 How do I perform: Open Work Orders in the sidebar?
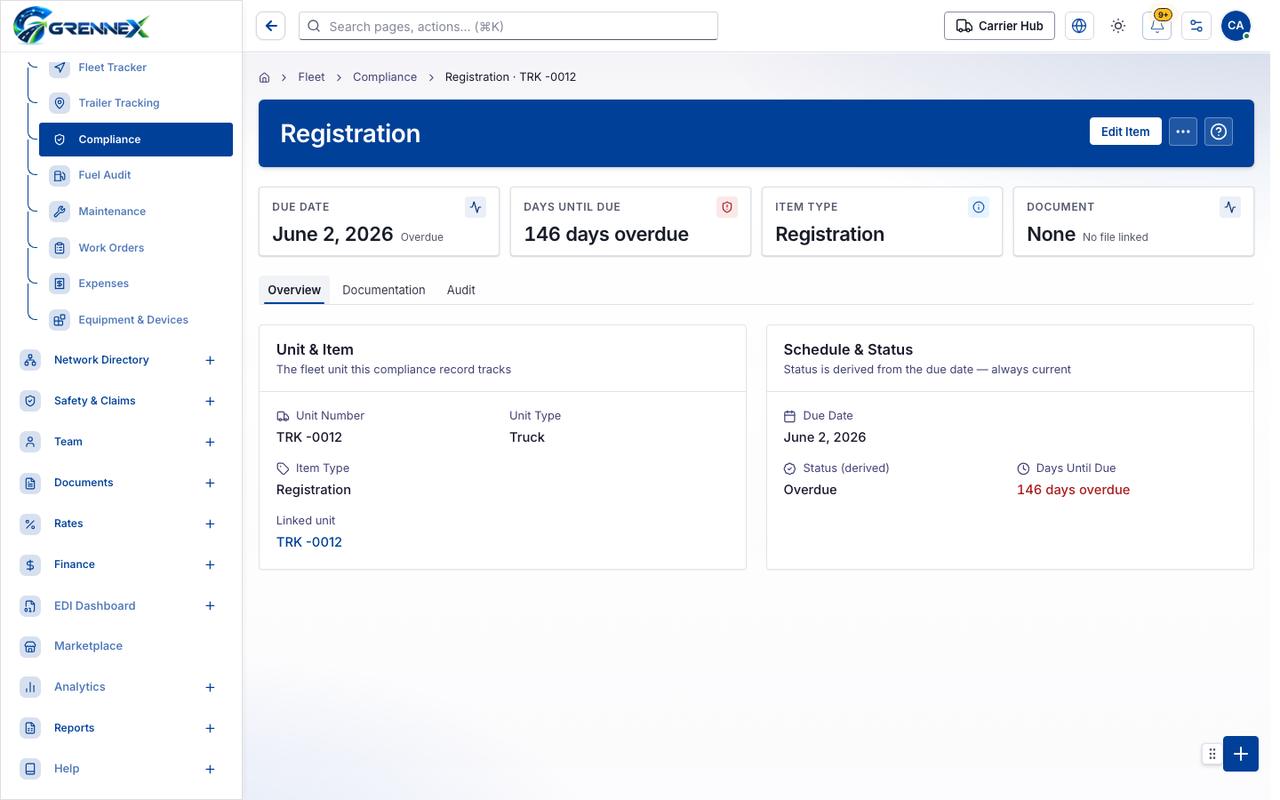point(111,248)
